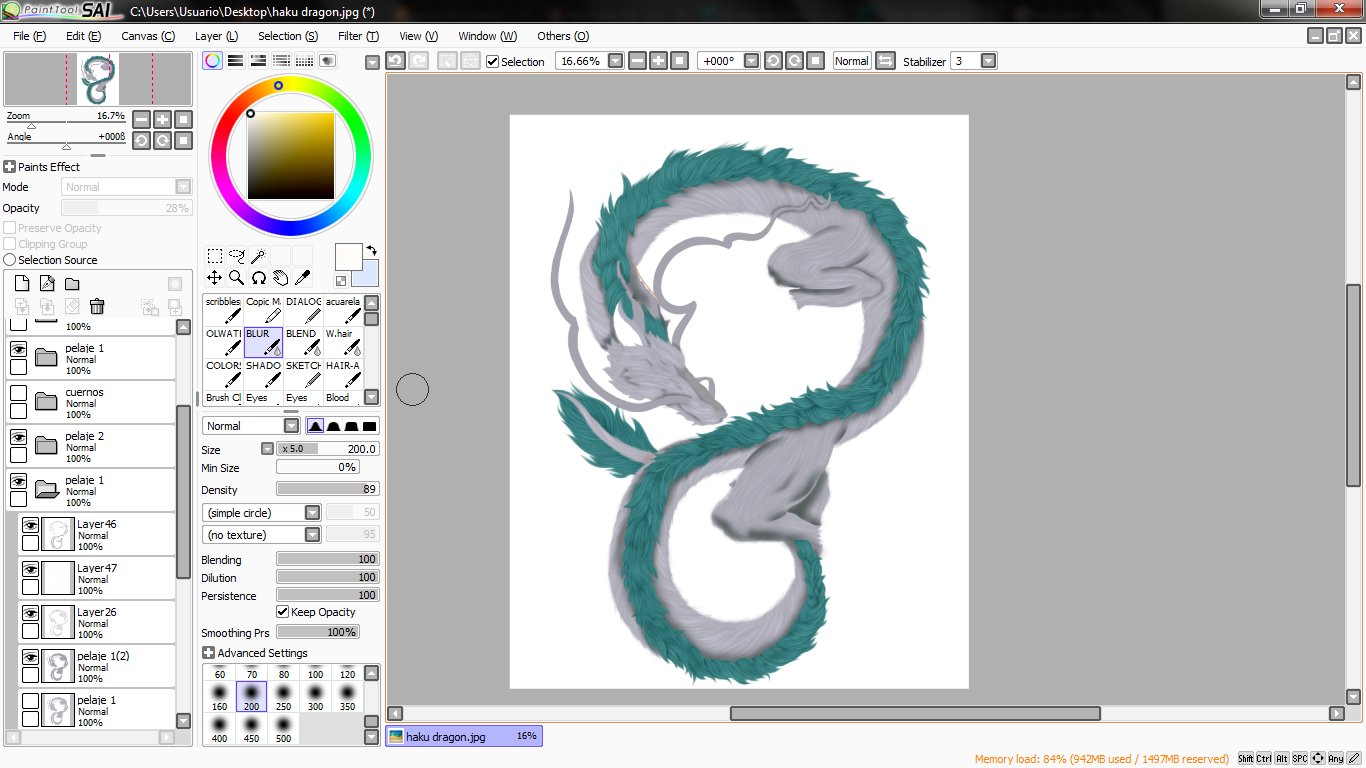
Task: Select the Hand pan tool
Action: (x=280, y=278)
